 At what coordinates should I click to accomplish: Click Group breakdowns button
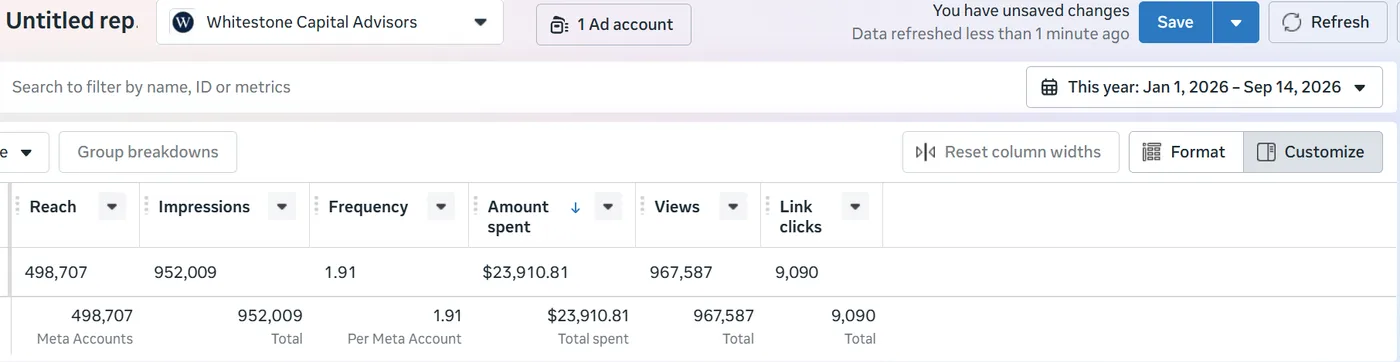pos(148,152)
